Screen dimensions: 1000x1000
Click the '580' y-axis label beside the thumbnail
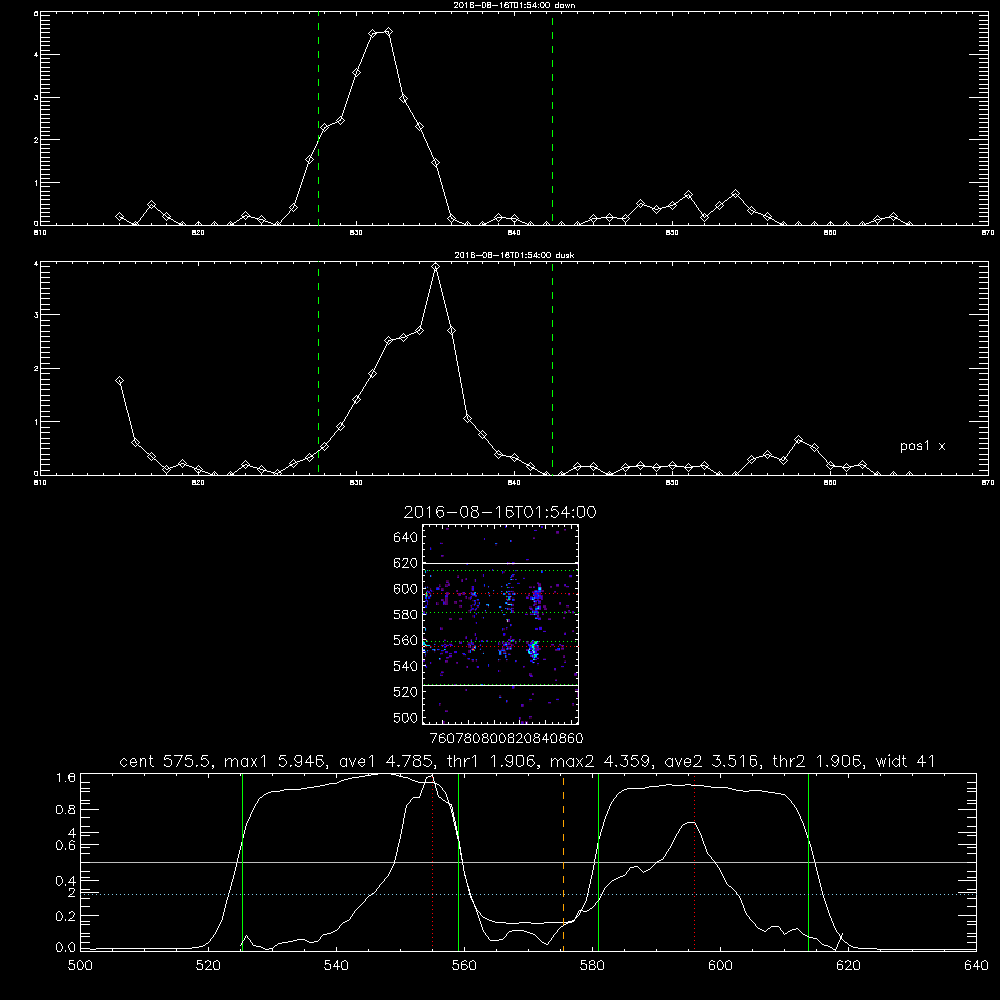[x=406, y=615]
